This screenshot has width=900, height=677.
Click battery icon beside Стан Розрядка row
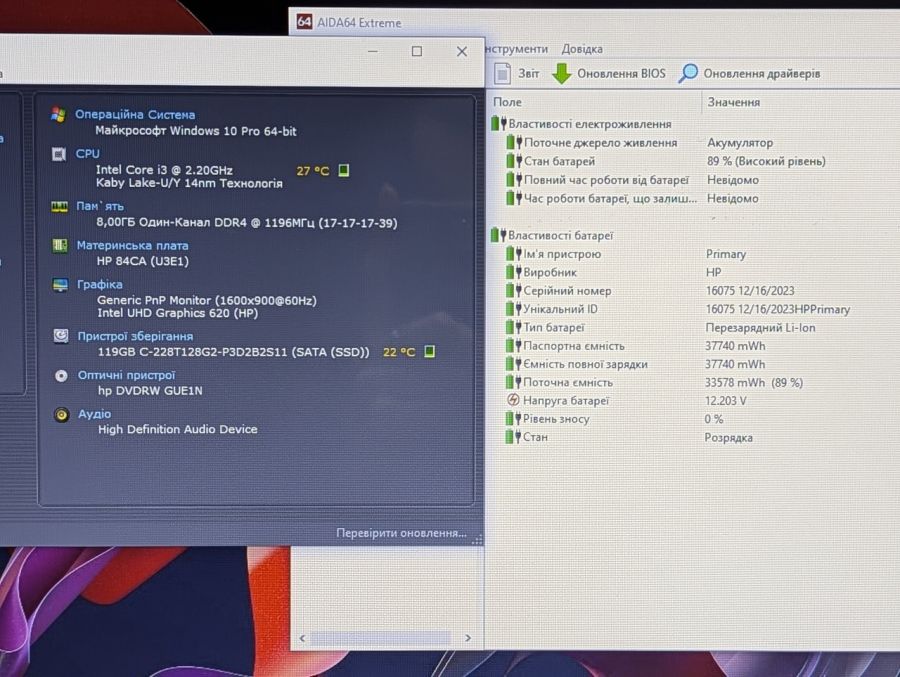tap(513, 437)
